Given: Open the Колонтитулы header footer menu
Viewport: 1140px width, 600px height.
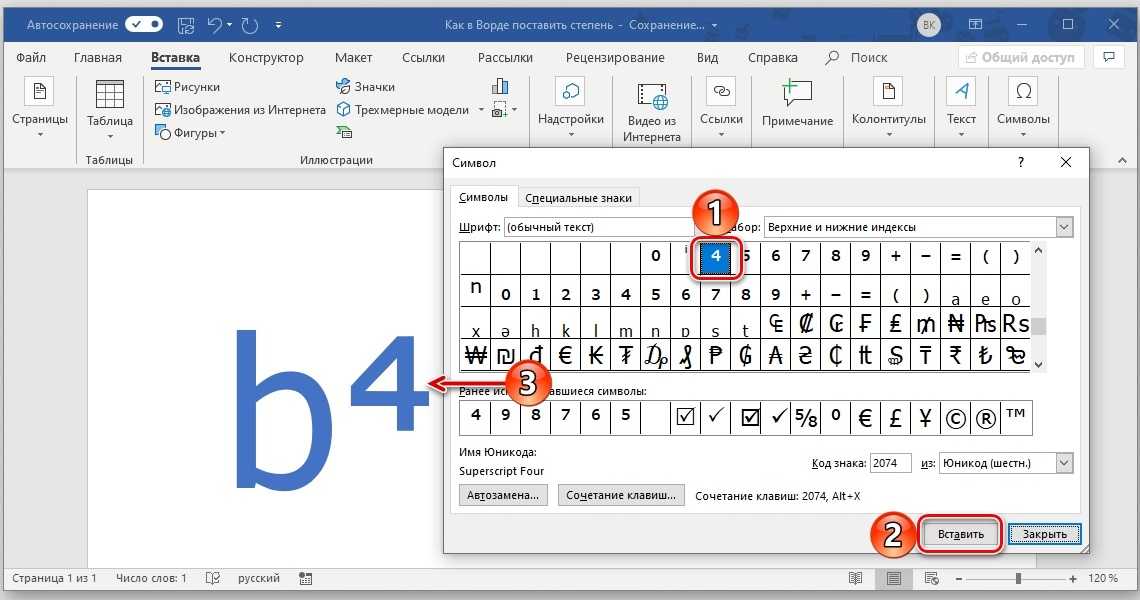Looking at the screenshot, I should (x=888, y=104).
